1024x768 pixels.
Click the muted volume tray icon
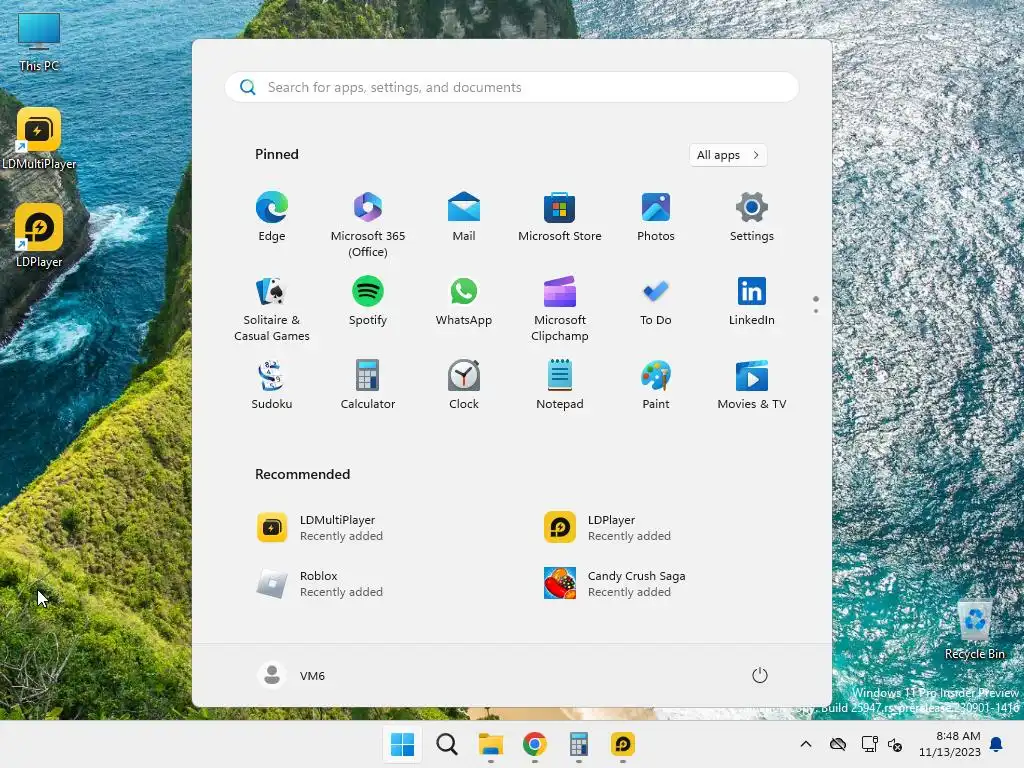[895, 744]
